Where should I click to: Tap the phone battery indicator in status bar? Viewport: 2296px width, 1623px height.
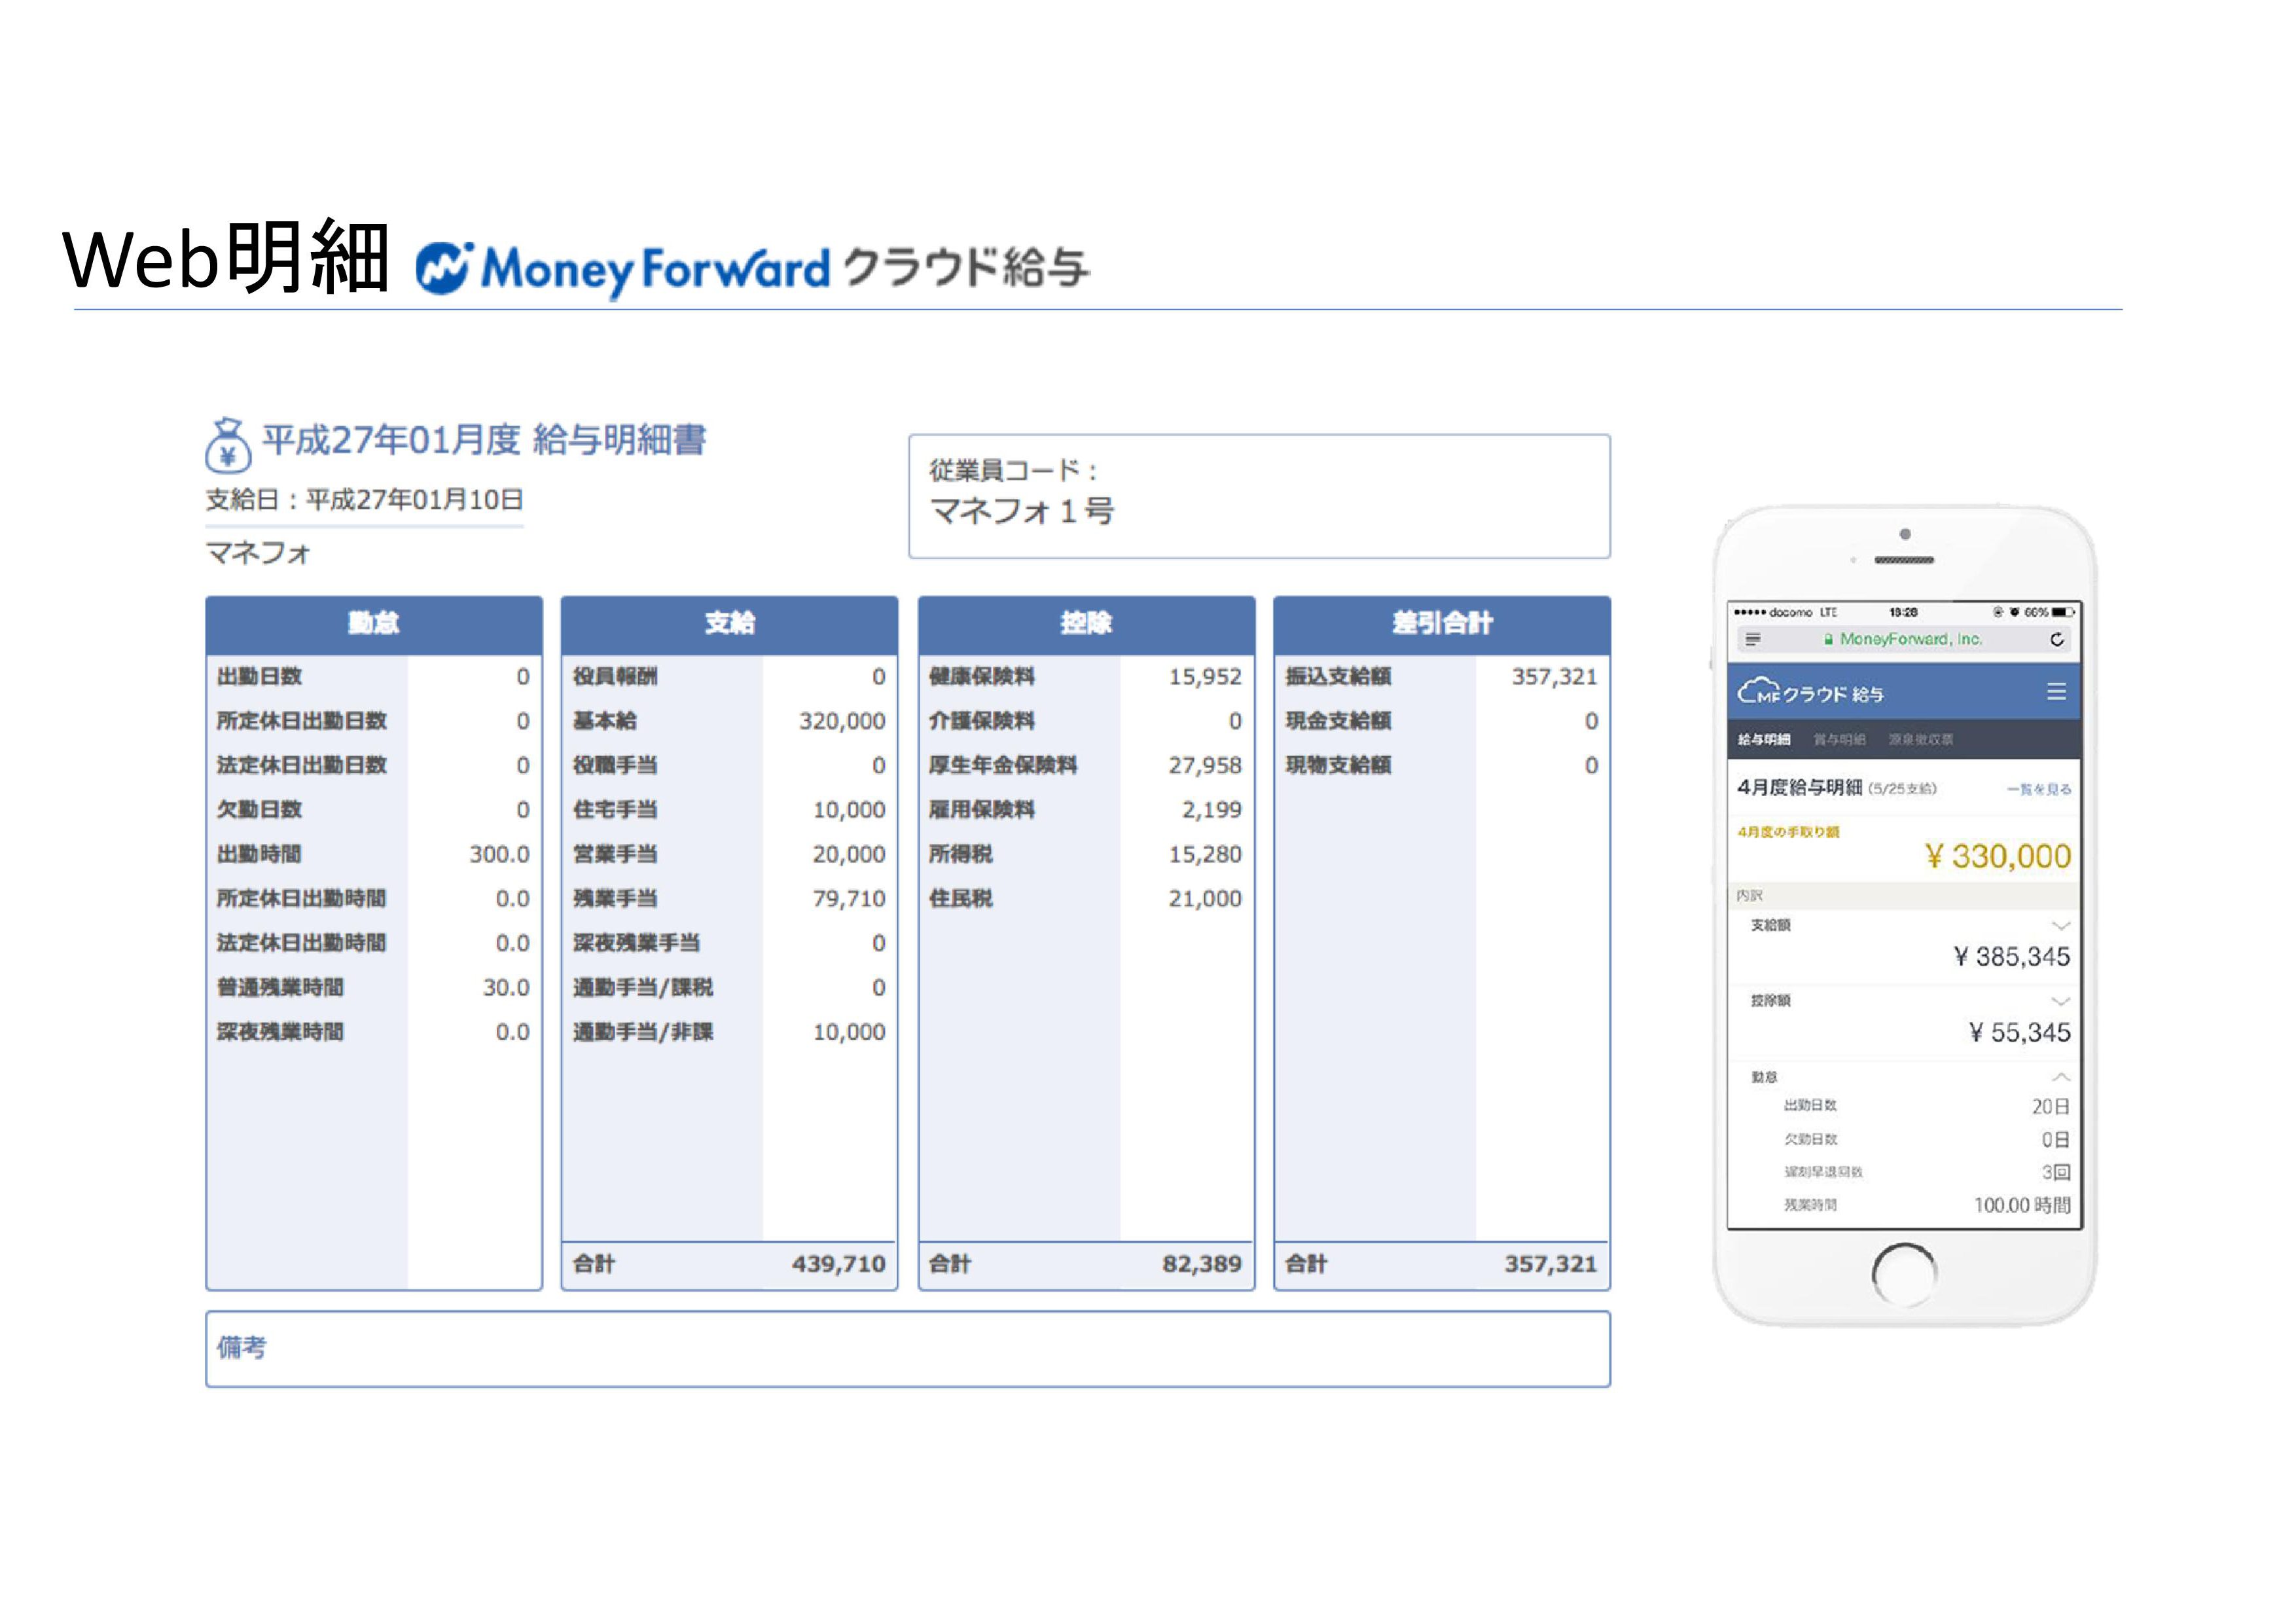(2063, 612)
